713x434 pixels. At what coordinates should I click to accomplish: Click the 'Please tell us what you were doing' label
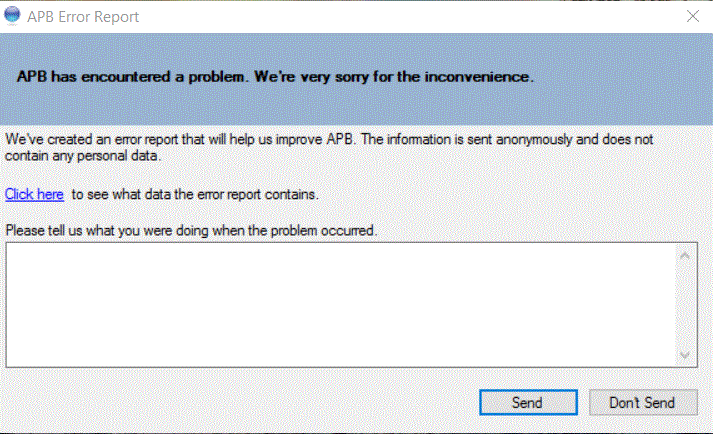(x=191, y=230)
